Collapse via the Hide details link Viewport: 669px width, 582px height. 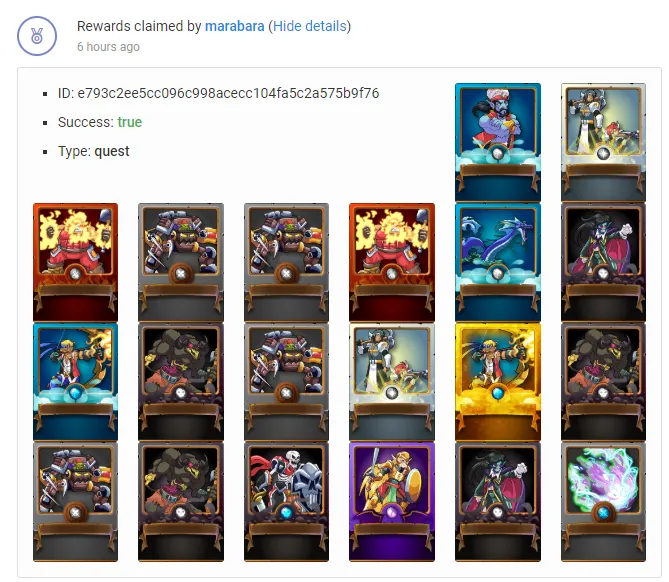(x=310, y=26)
